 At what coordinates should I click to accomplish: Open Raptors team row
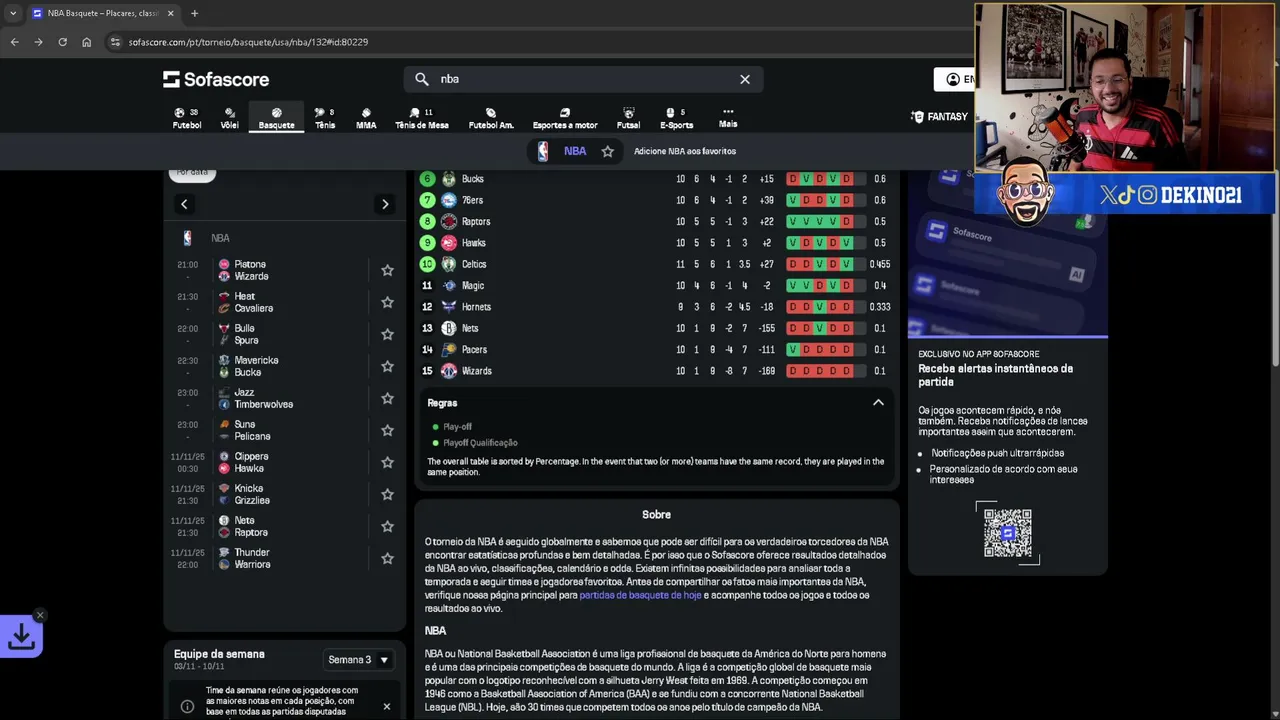(657, 222)
